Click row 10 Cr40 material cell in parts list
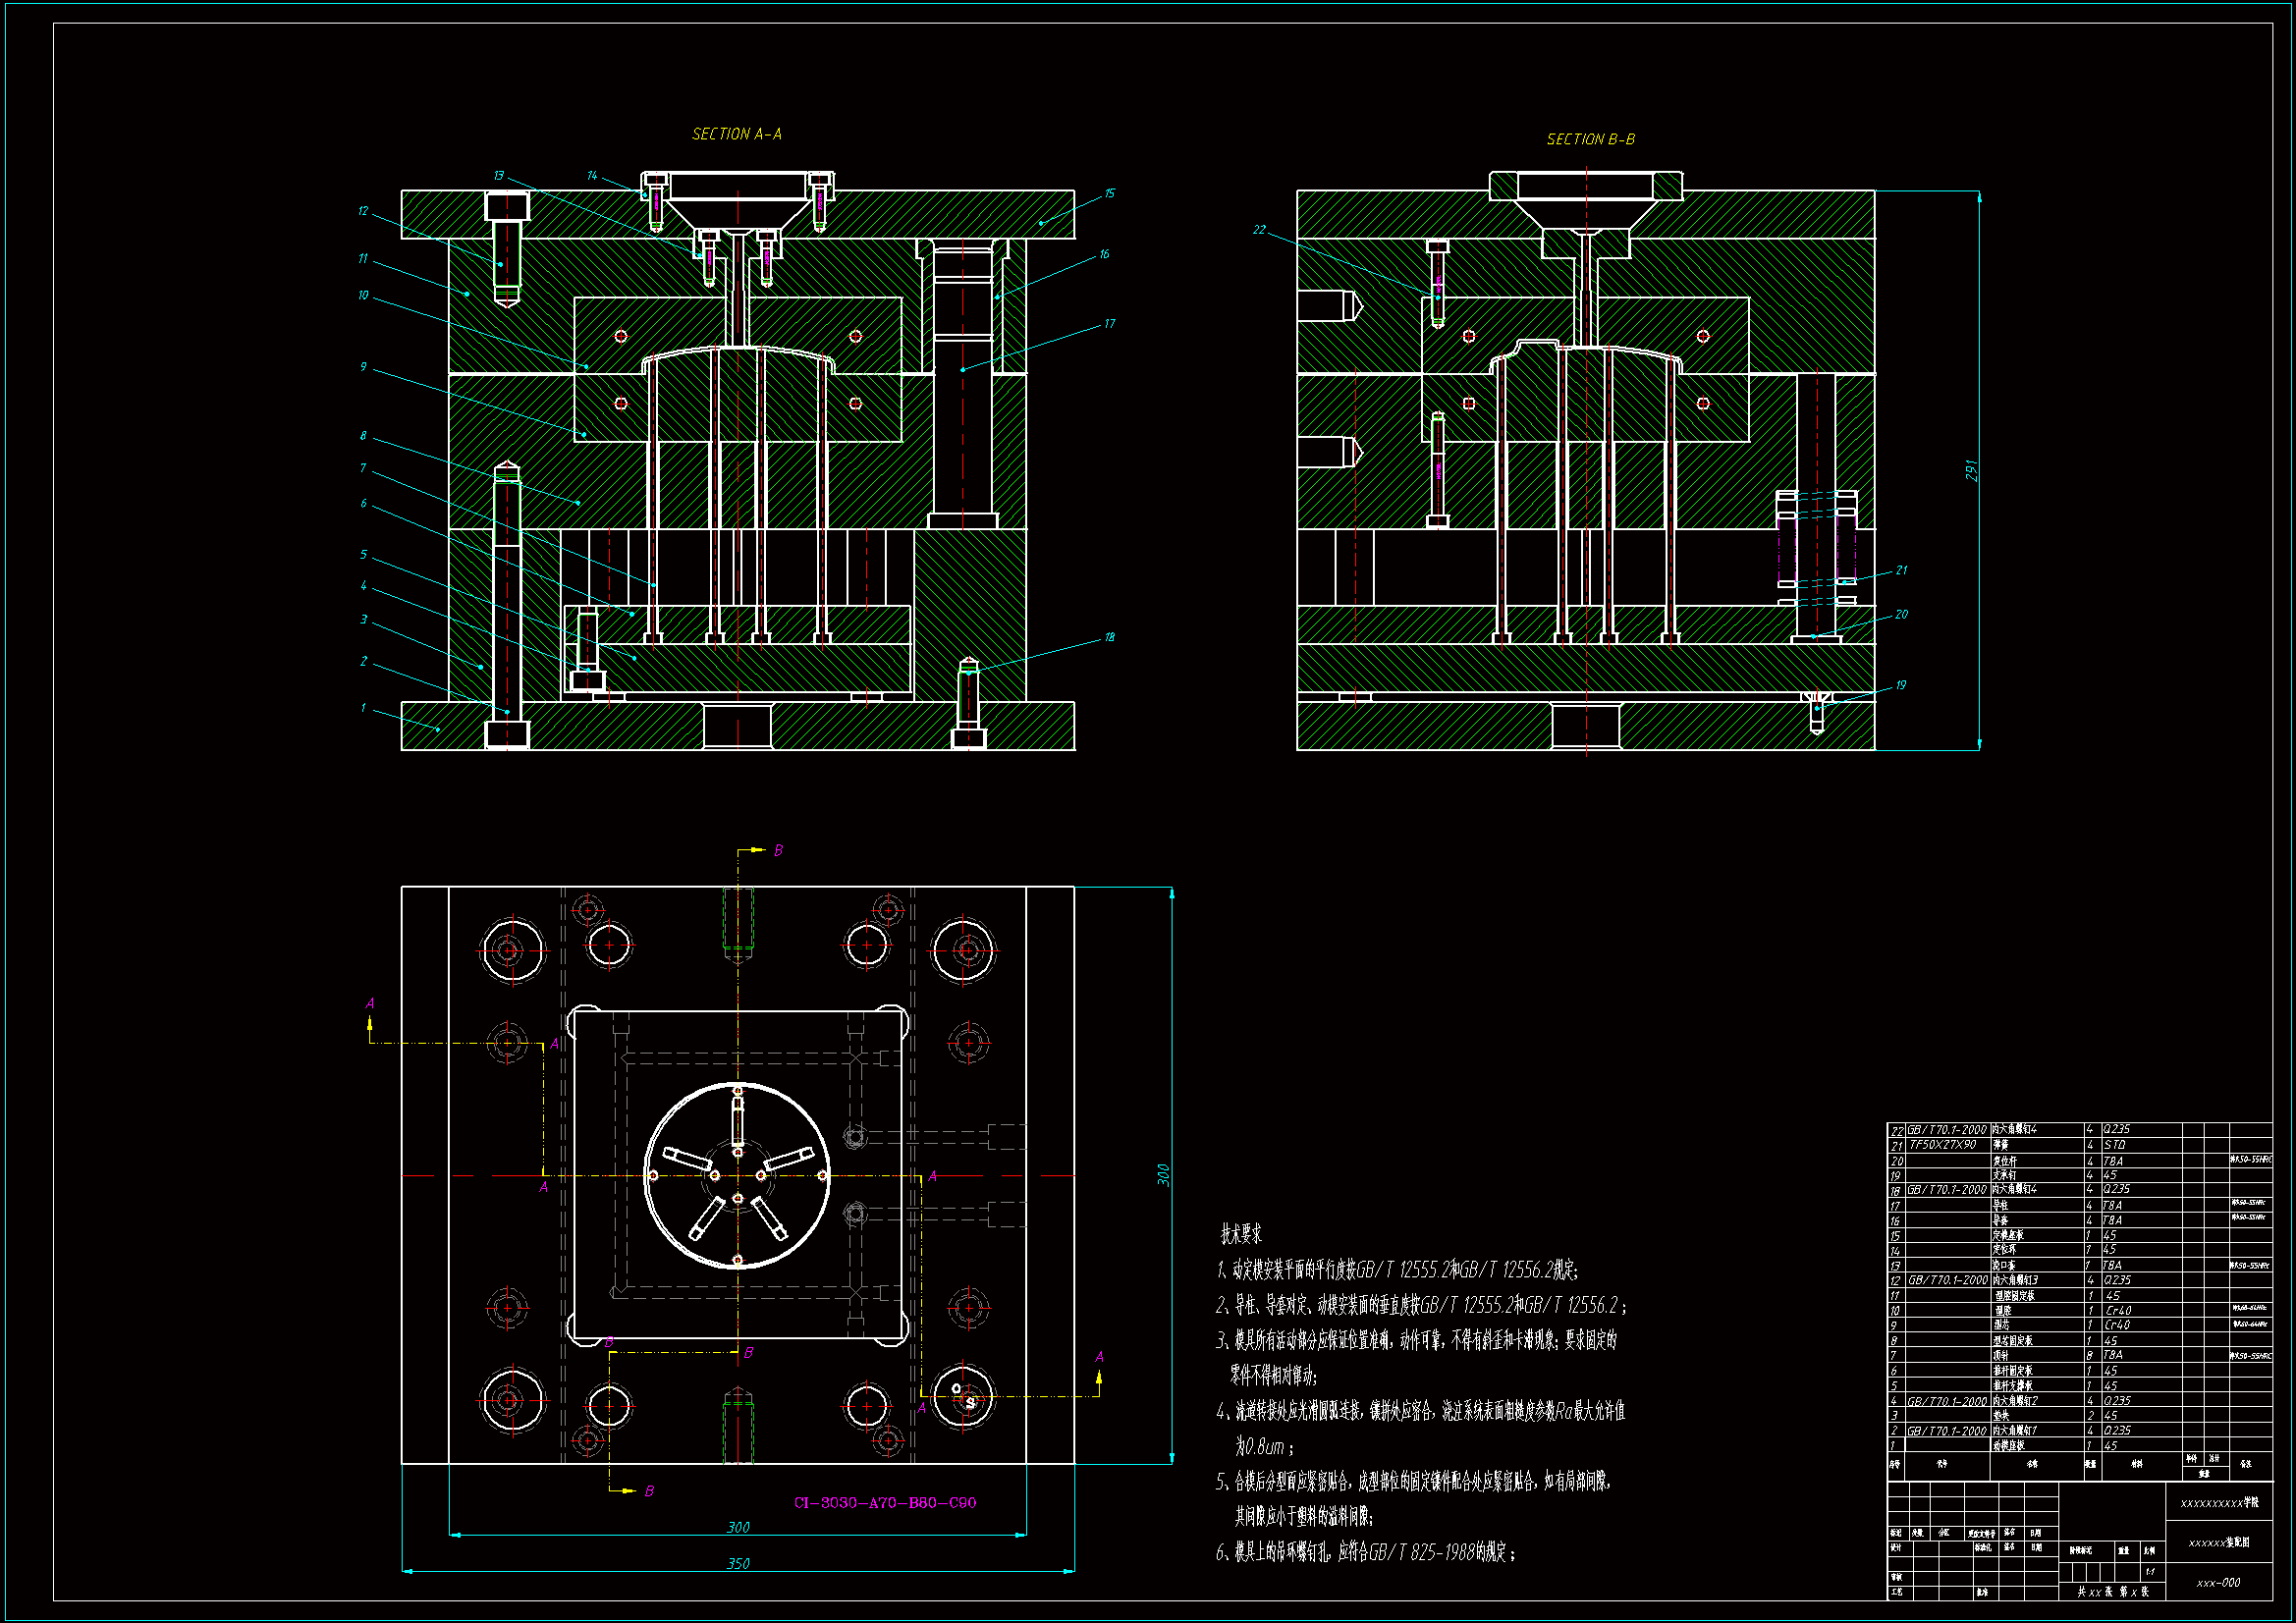 [2118, 1310]
